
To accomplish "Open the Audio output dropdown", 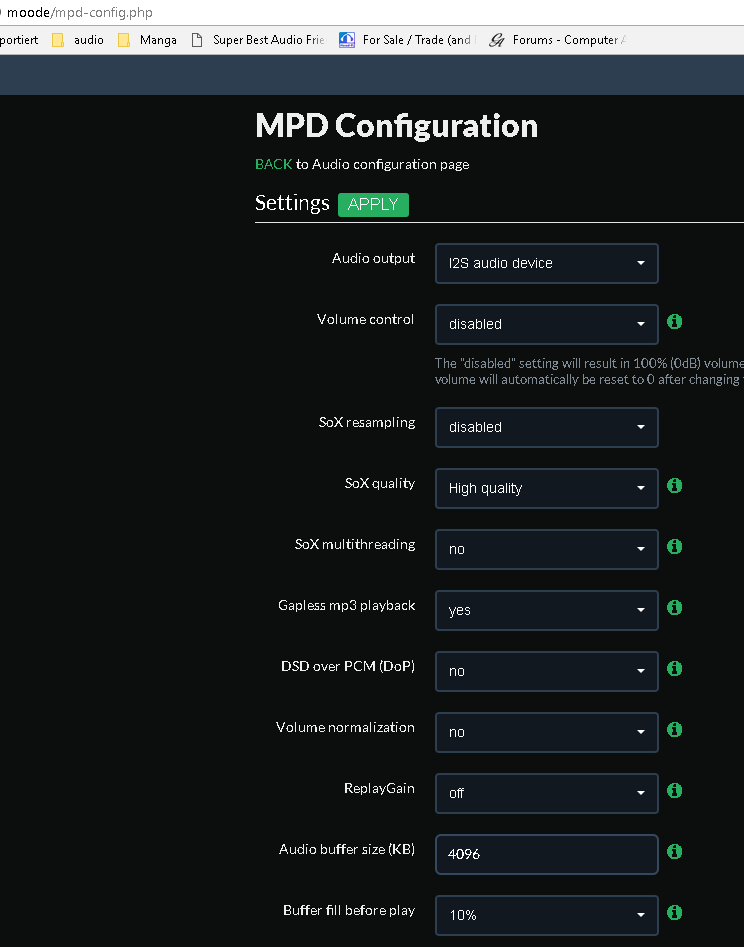I will click(x=546, y=263).
